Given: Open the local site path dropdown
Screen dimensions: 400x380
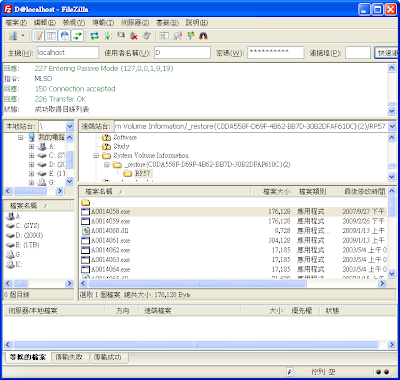Looking at the screenshot, I should coord(70,126).
